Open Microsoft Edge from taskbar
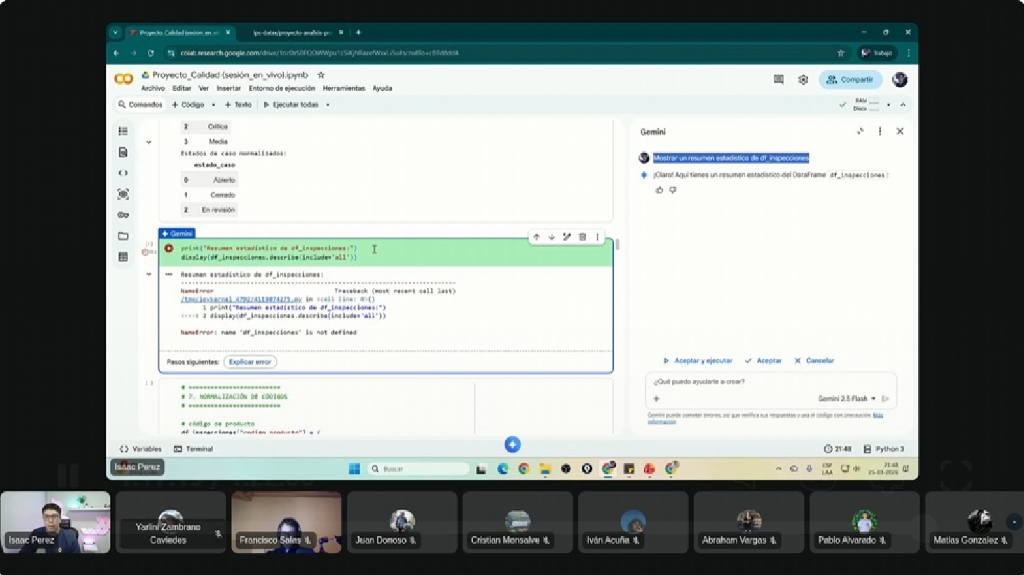The height and width of the screenshot is (575, 1024). [x=502, y=468]
